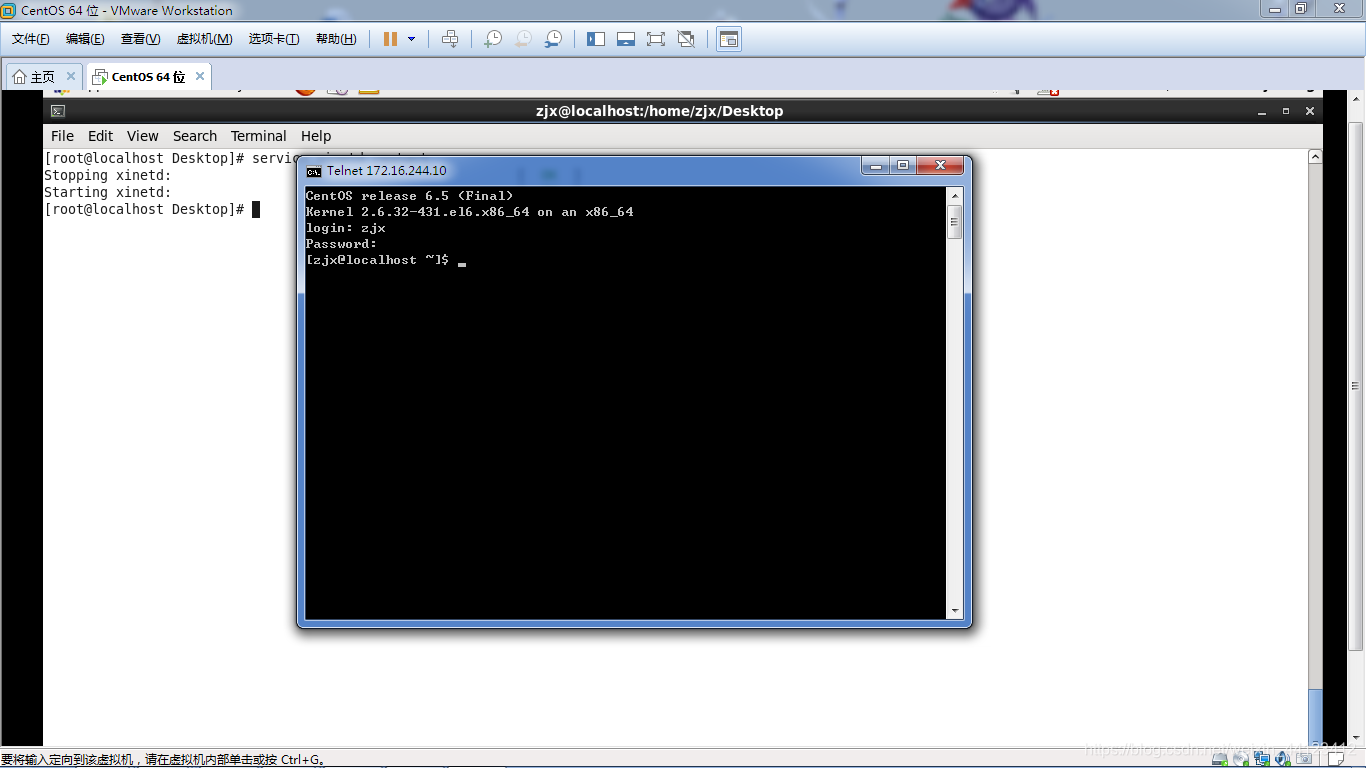Click the Telnet scrollbar up arrow
1366x768 pixels.
click(955, 196)
